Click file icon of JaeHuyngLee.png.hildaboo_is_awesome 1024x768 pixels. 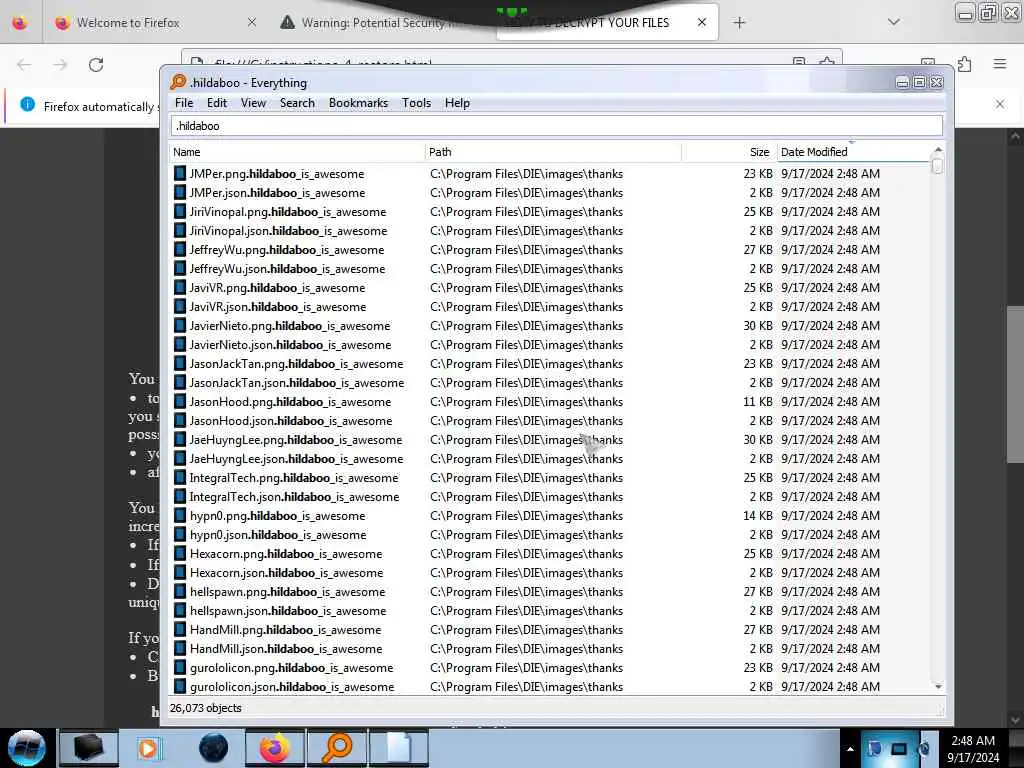(x=180, y=440)
